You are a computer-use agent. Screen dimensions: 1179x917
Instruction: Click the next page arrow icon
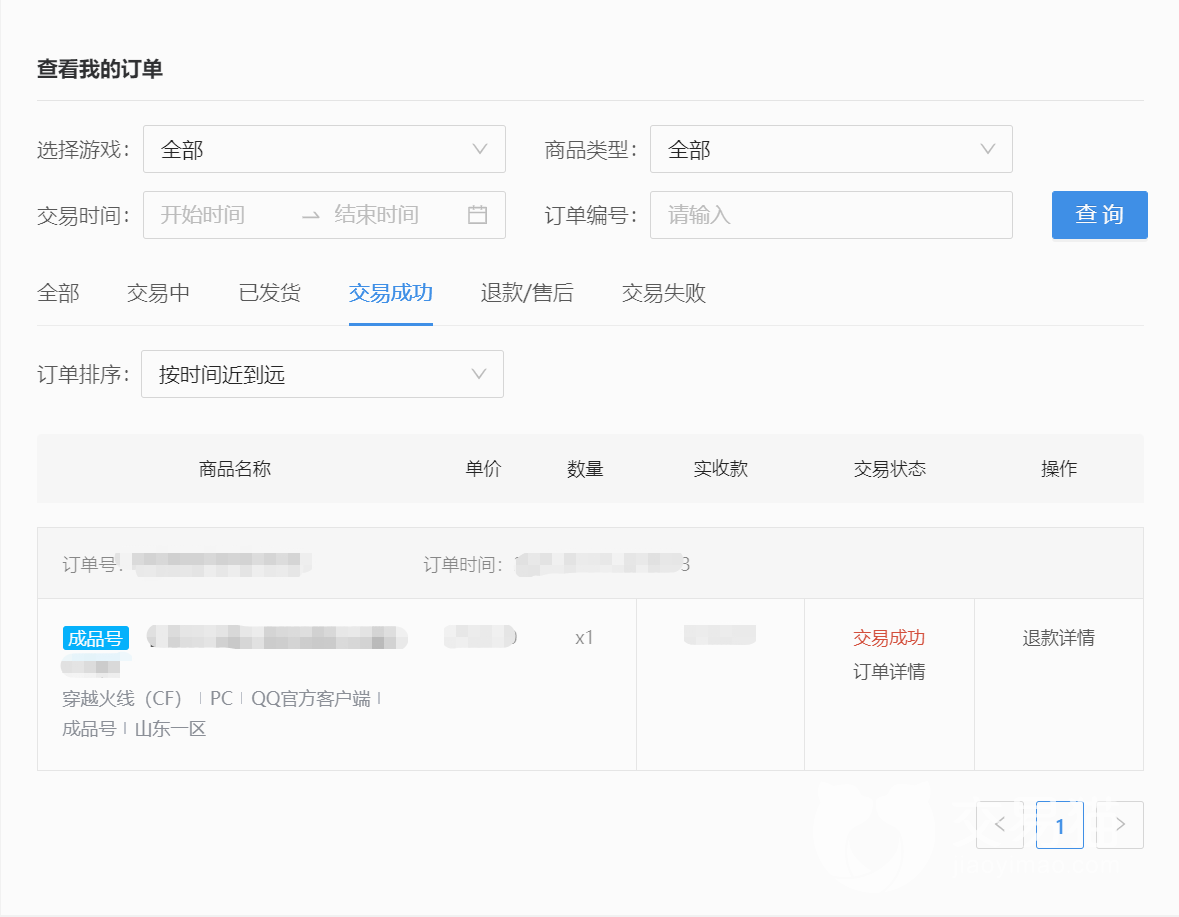(x=1120, y=825)
